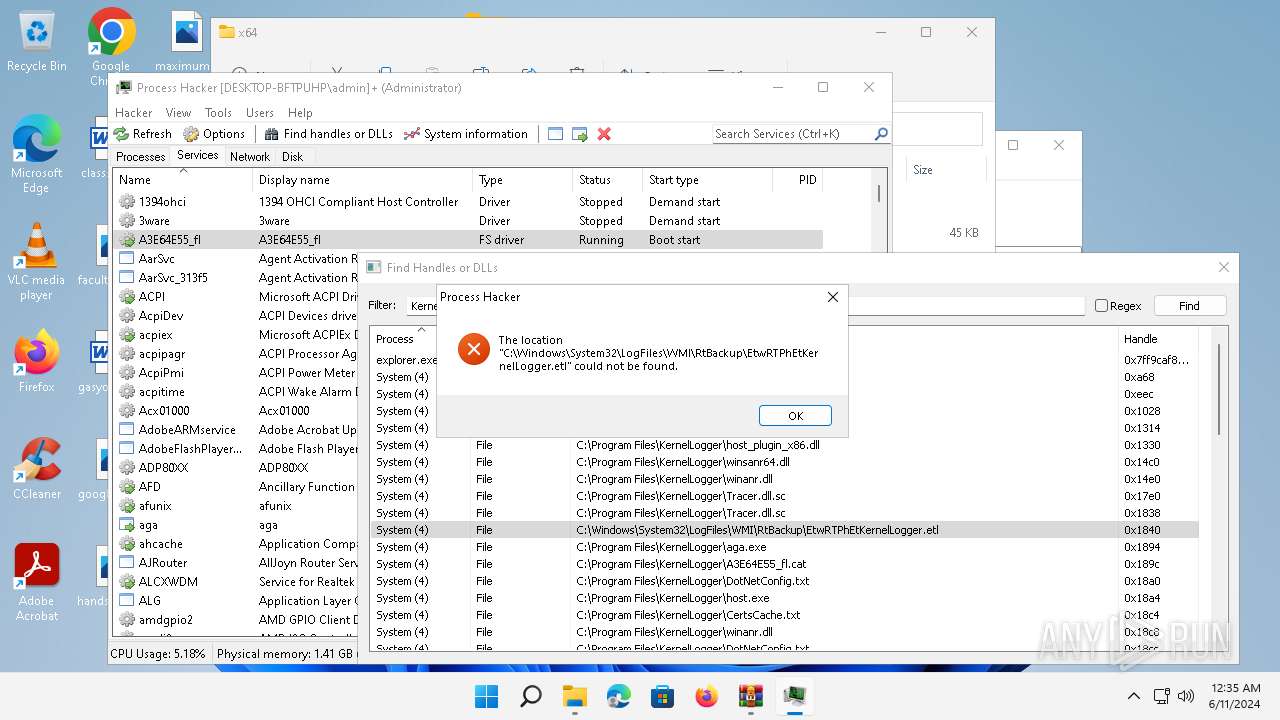Click the aga service icon
The width and height of the screenshot is (1280, 720).
(x=126, y=525)
